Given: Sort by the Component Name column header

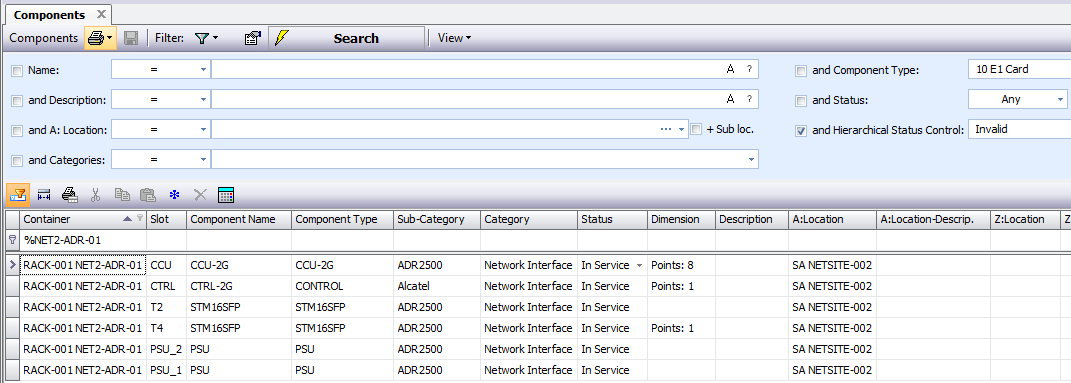Looking at the screenshot, I should 238,219.
